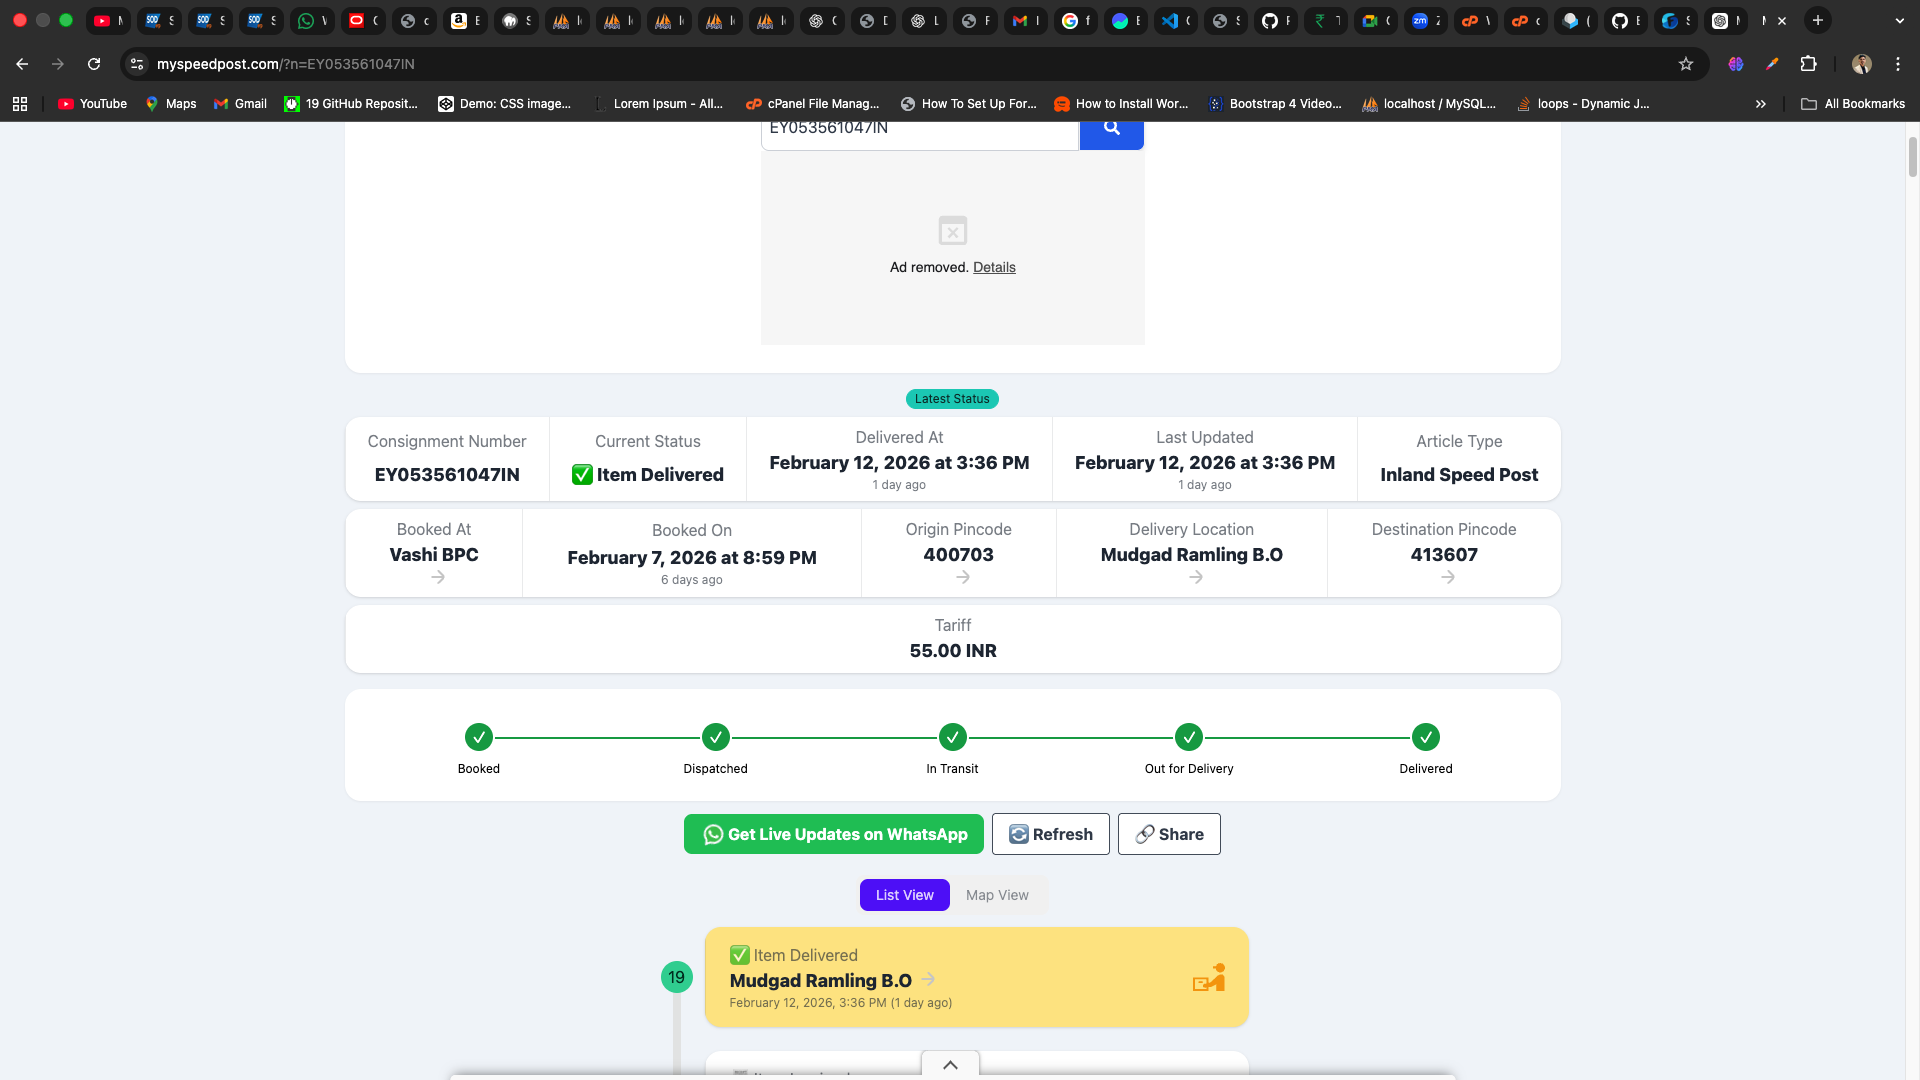Bookmark this page with star icon

(x=1686, y=64)
